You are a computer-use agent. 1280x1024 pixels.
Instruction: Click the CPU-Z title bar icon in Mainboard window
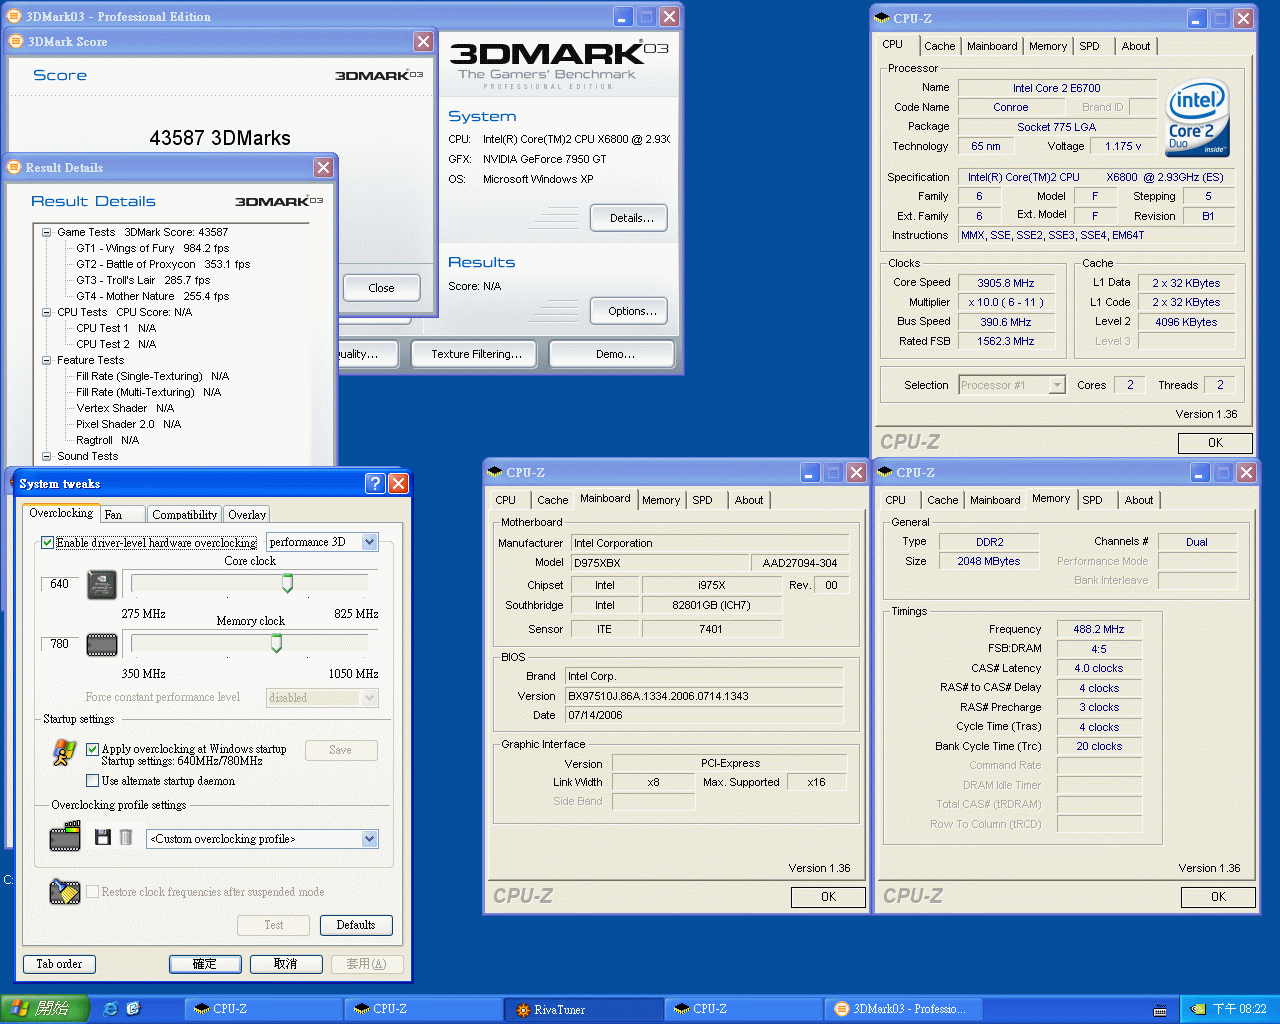point(495,472)
